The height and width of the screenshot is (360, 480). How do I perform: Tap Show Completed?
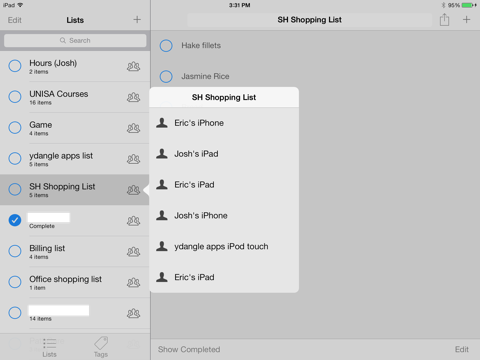189,349
